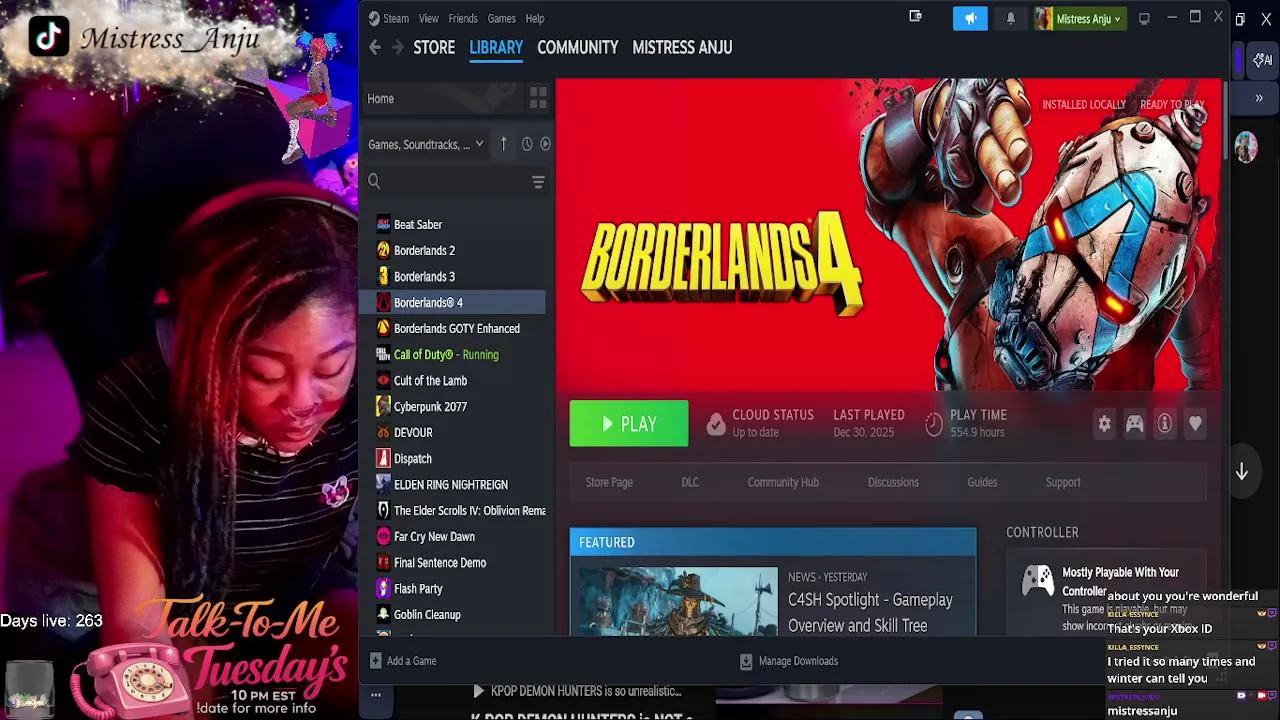Viewport: 1280px width, 720px height.
Task: Open the Discussions link
Action: [893, 482]
